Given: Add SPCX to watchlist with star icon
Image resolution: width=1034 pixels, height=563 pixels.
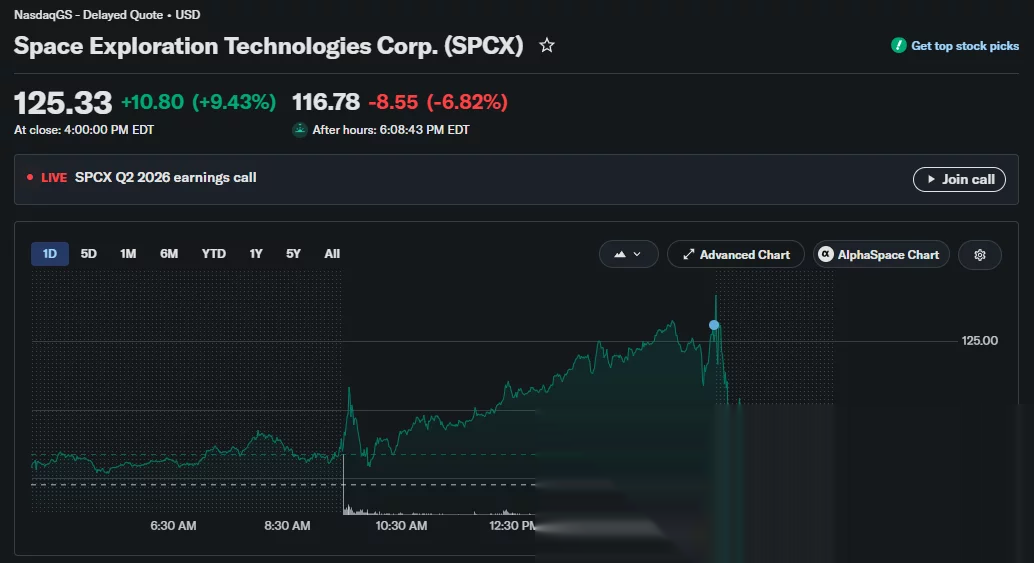Looking at the screenshot, I should point(547,45).
